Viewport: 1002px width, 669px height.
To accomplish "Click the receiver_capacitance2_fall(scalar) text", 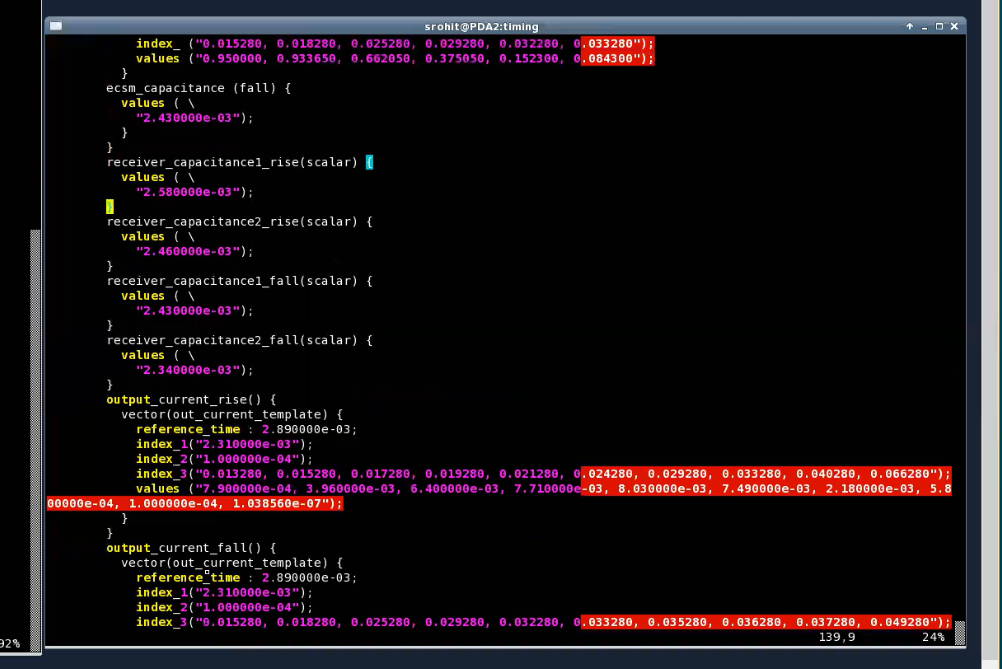I will [232, 340].
